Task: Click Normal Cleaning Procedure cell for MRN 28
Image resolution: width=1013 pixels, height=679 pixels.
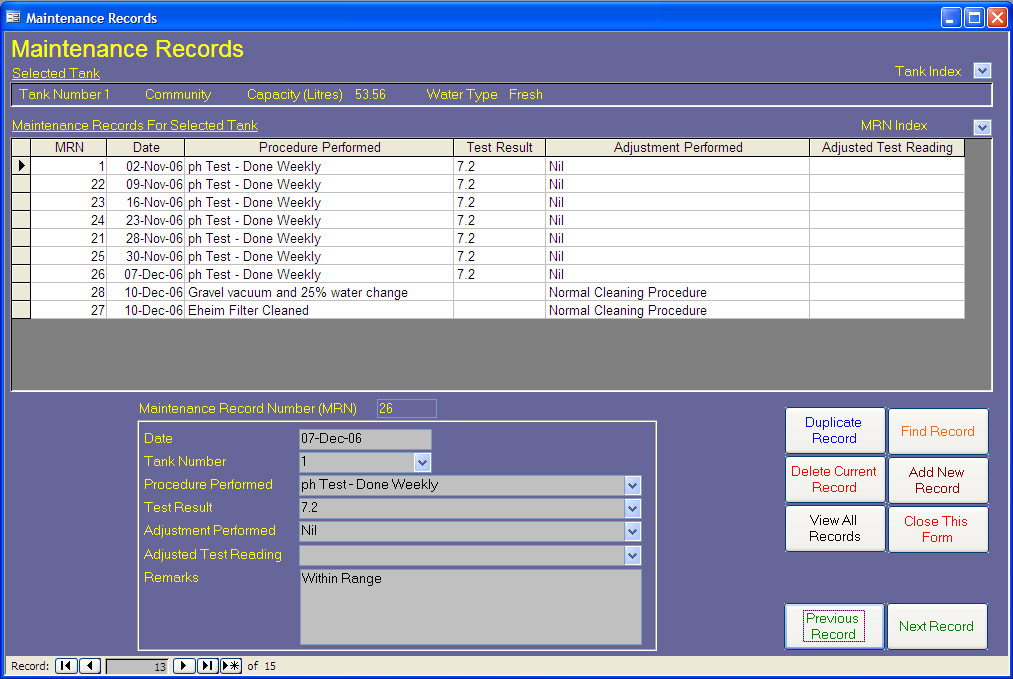Action: coord(678,293)
